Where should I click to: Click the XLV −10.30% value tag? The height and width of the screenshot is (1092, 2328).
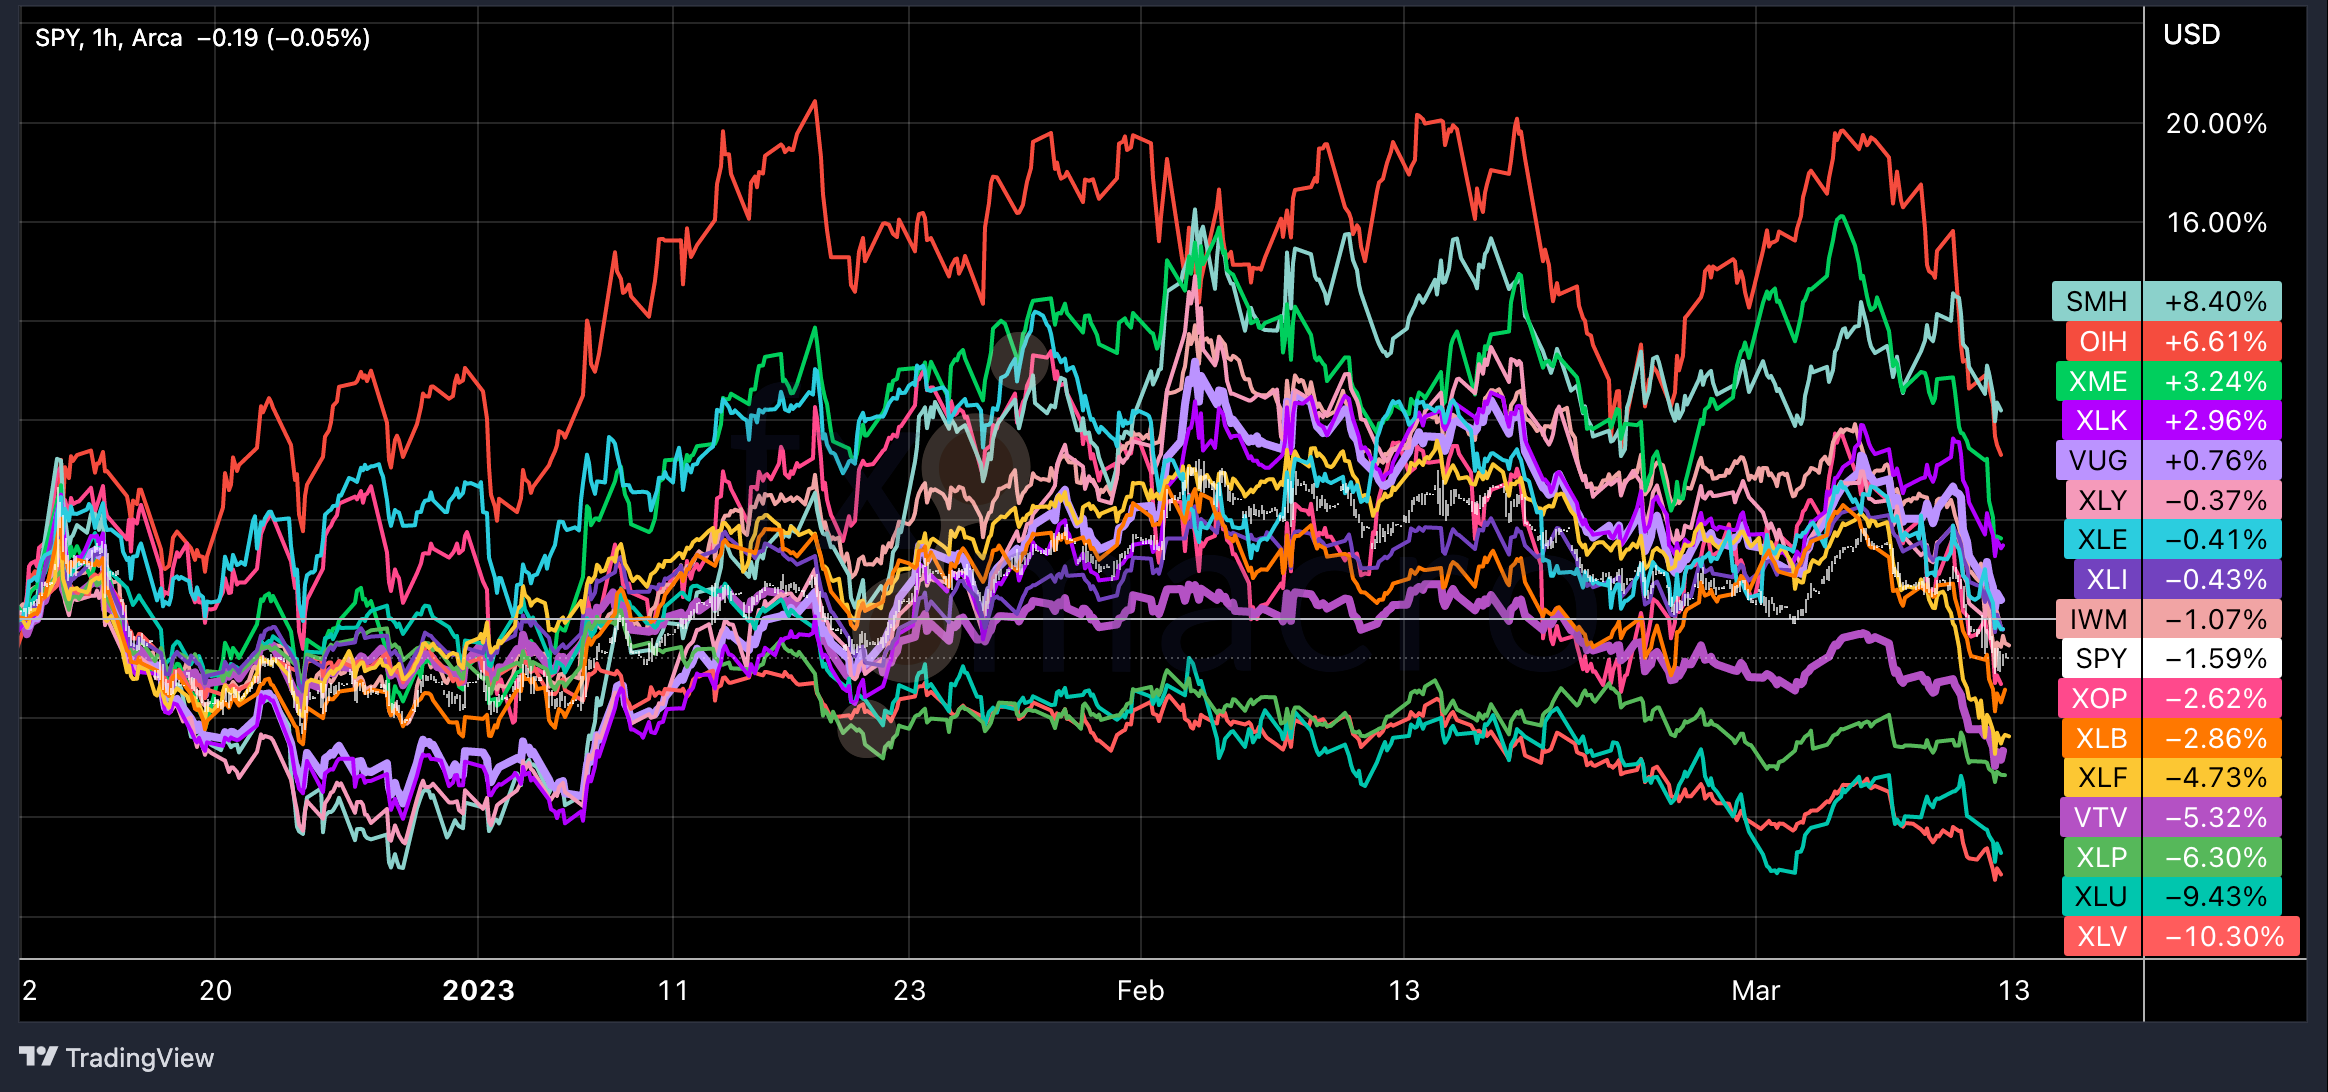2221,936
